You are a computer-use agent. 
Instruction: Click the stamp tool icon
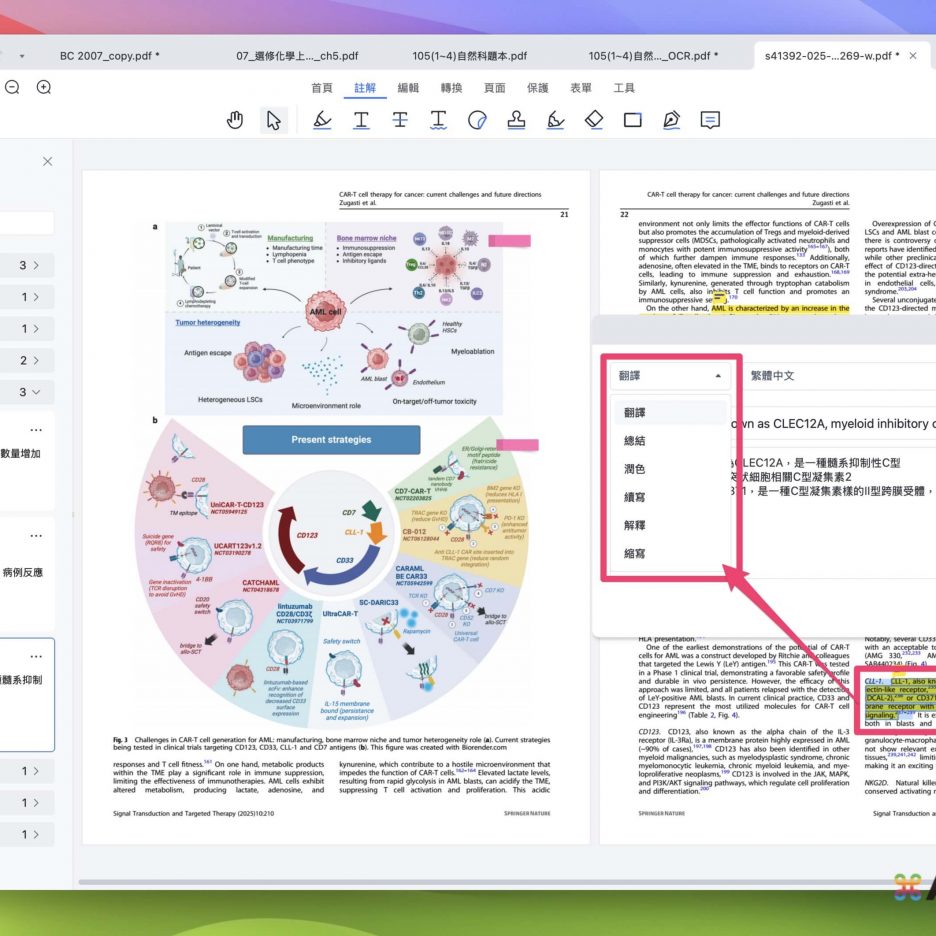(516, 121)
